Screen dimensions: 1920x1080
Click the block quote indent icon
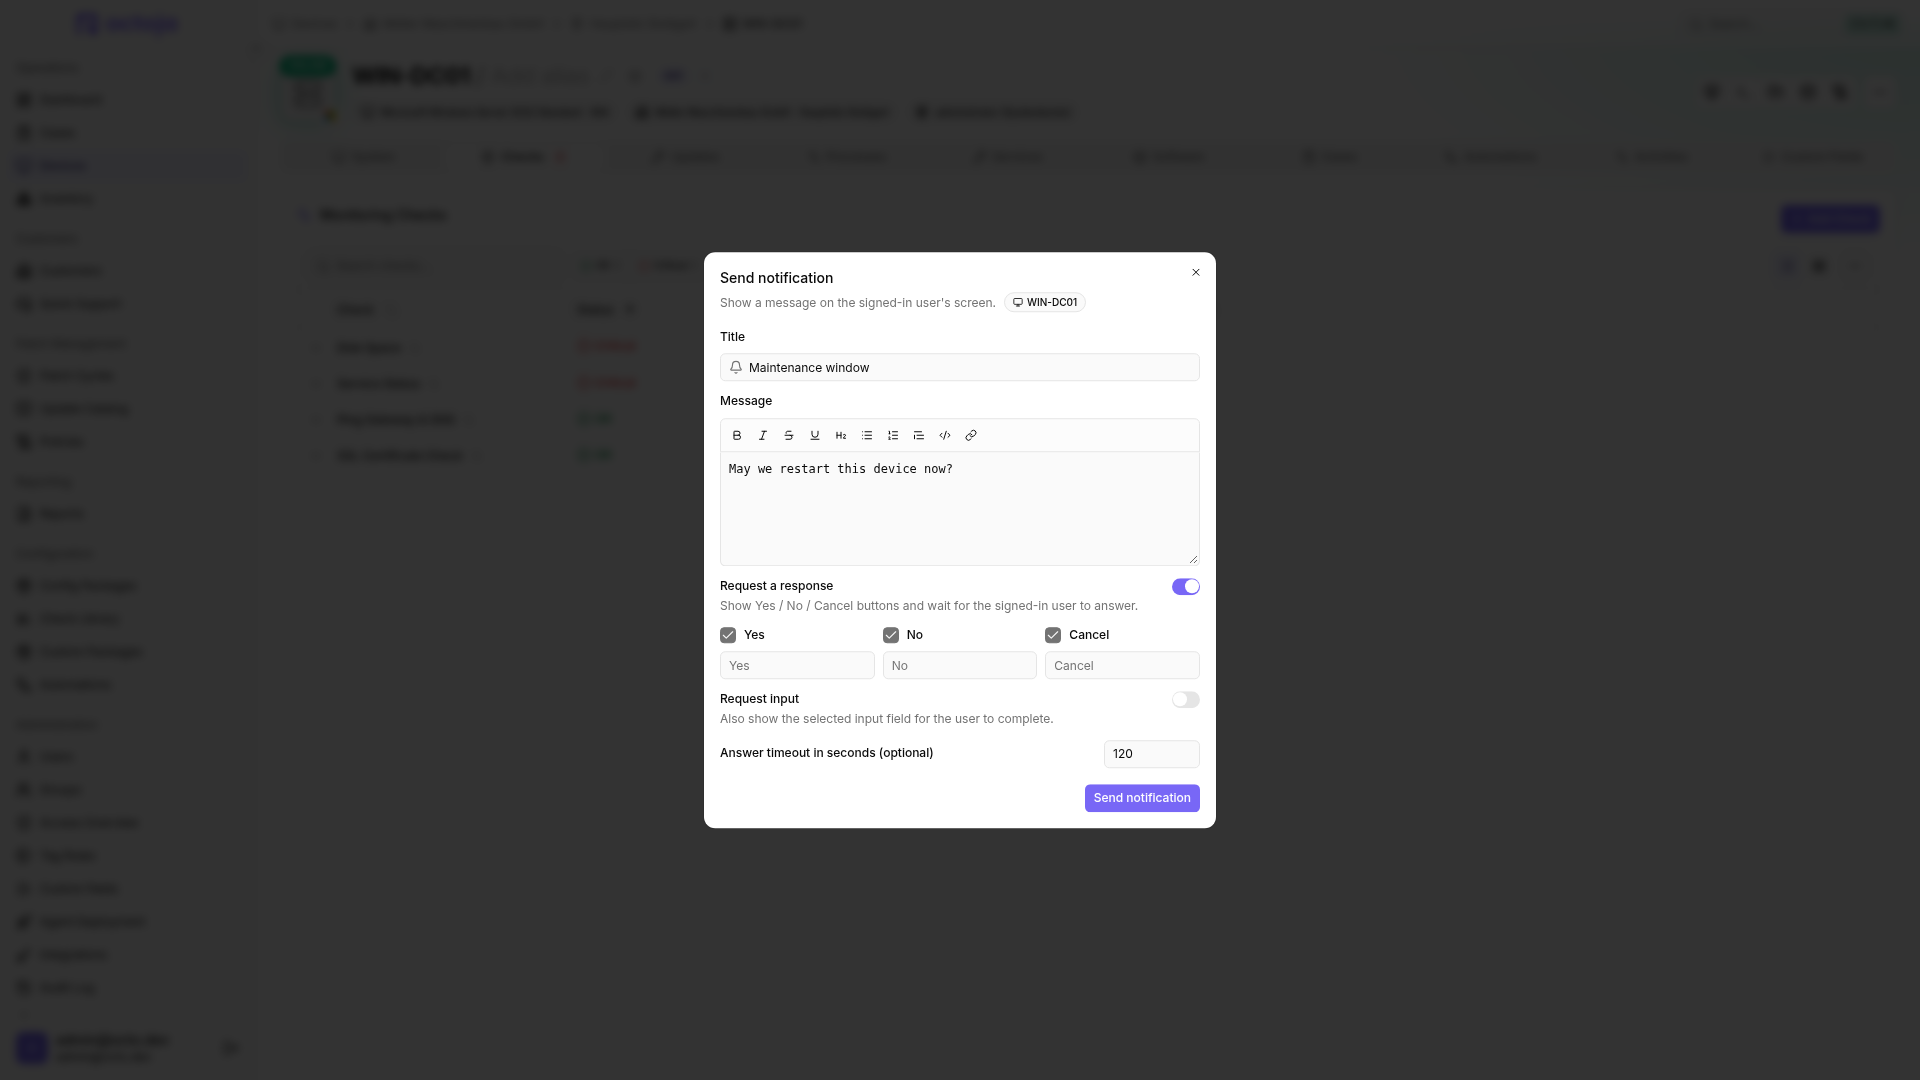click(919, 436)
